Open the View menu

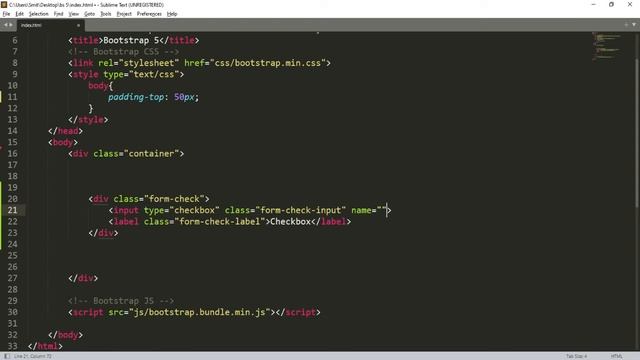tap(73, 14)
